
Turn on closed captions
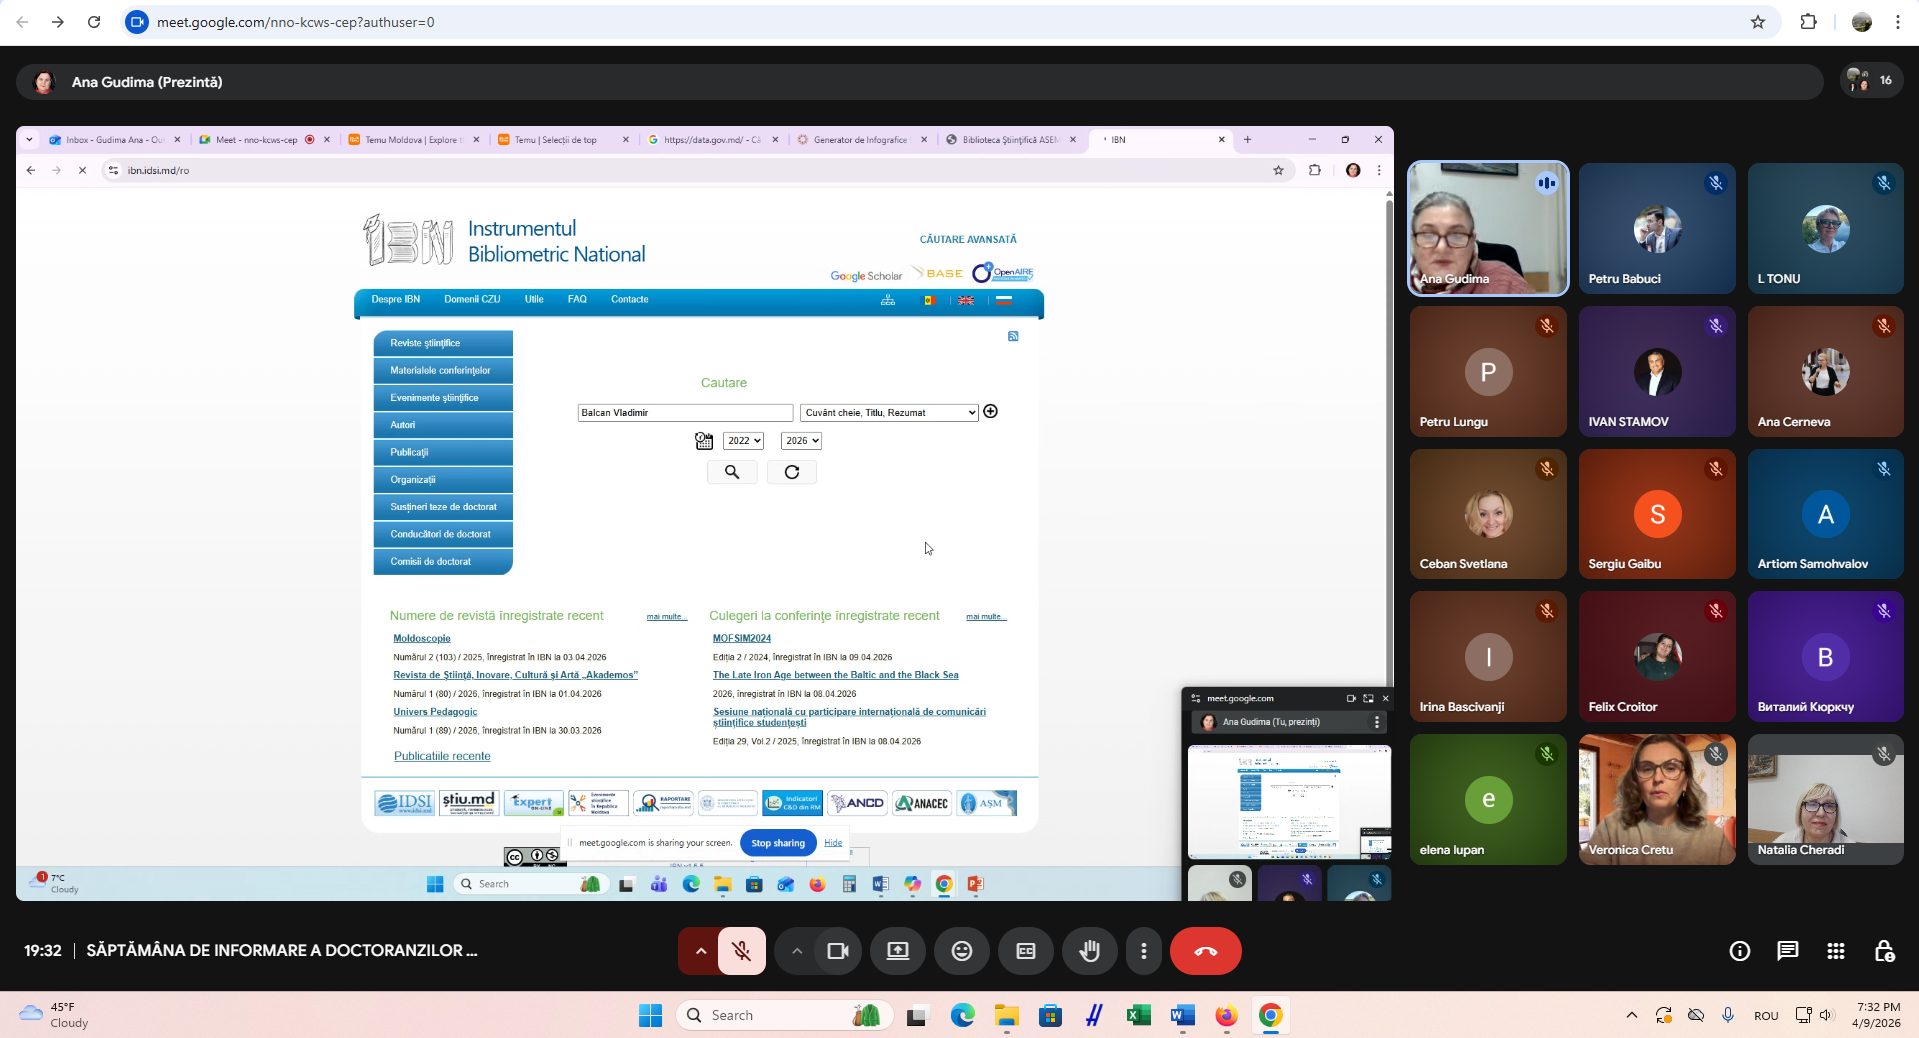1025,951
